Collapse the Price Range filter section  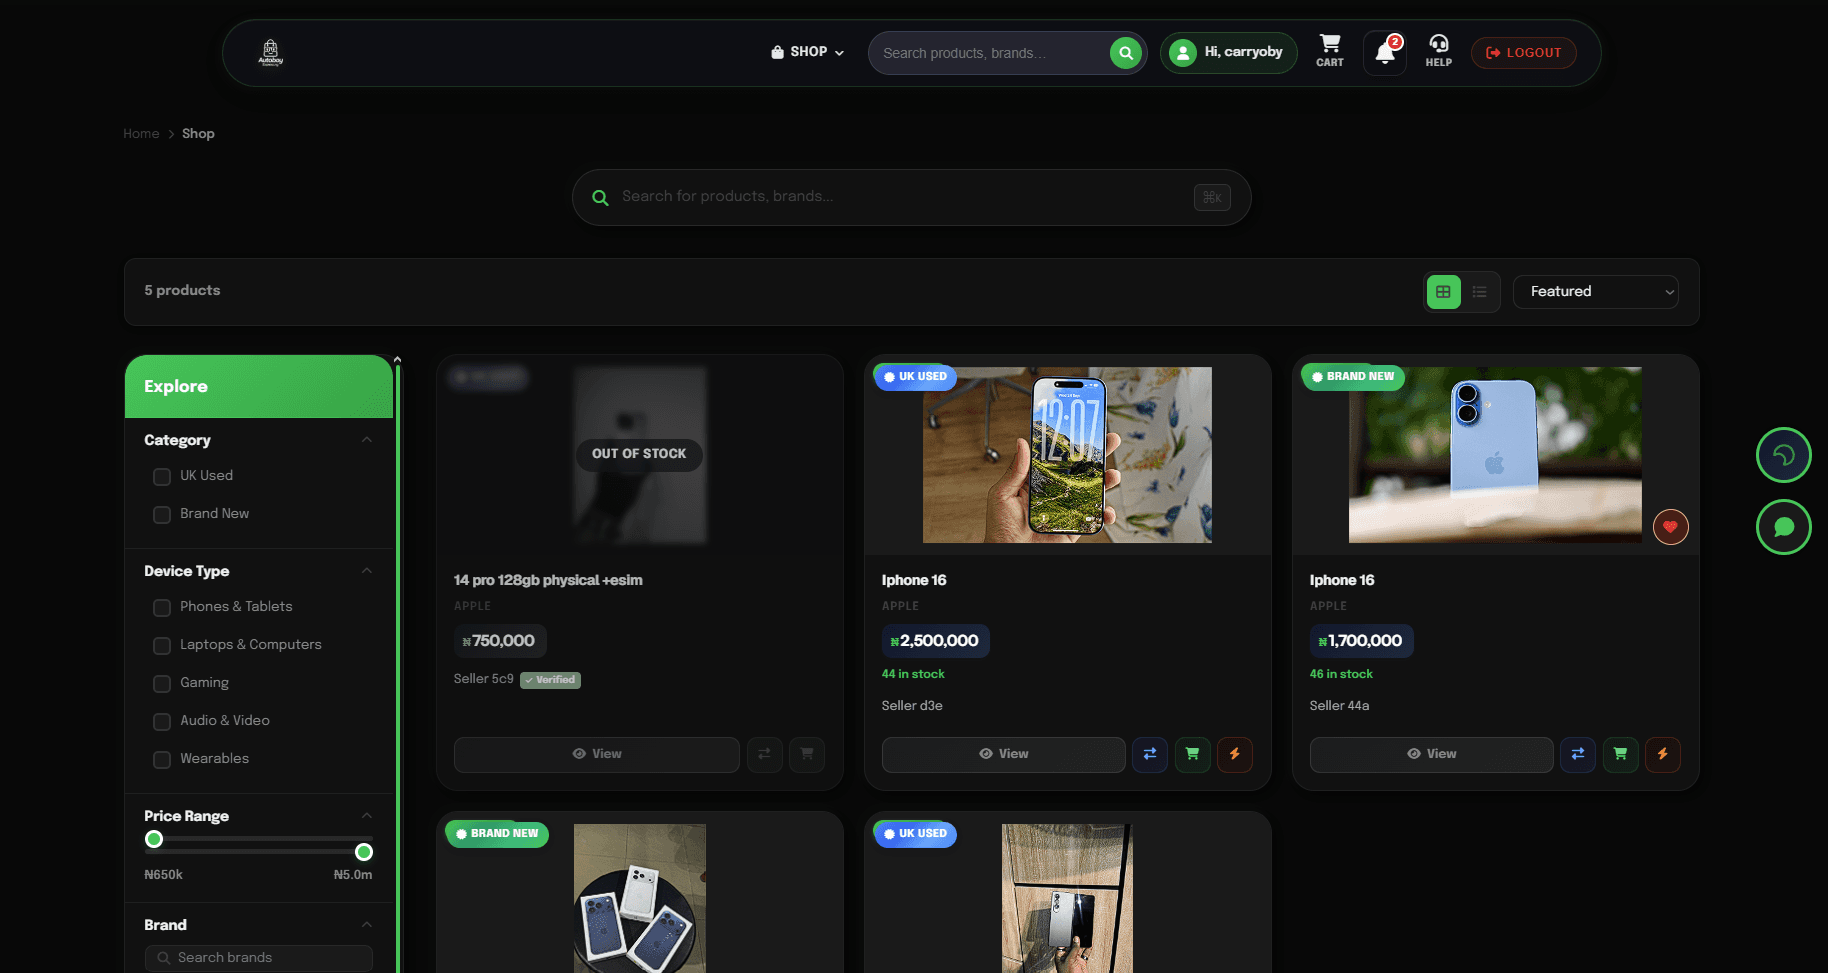367,816
